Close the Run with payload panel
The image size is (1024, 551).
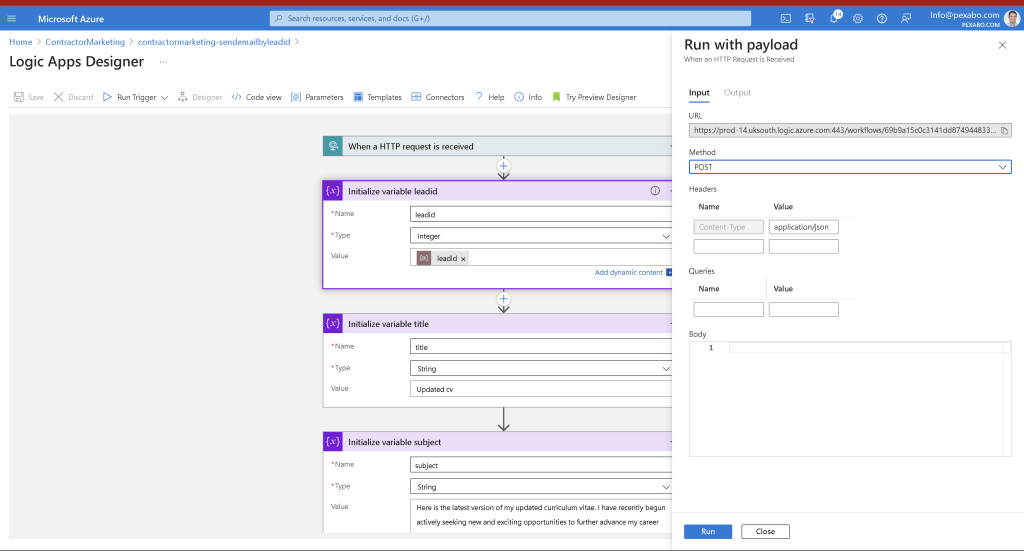1002,45
